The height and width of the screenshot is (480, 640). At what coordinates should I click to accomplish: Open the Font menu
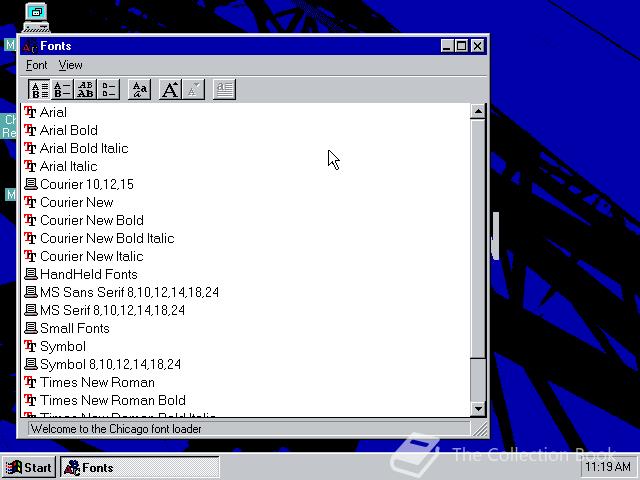(36, 65)
